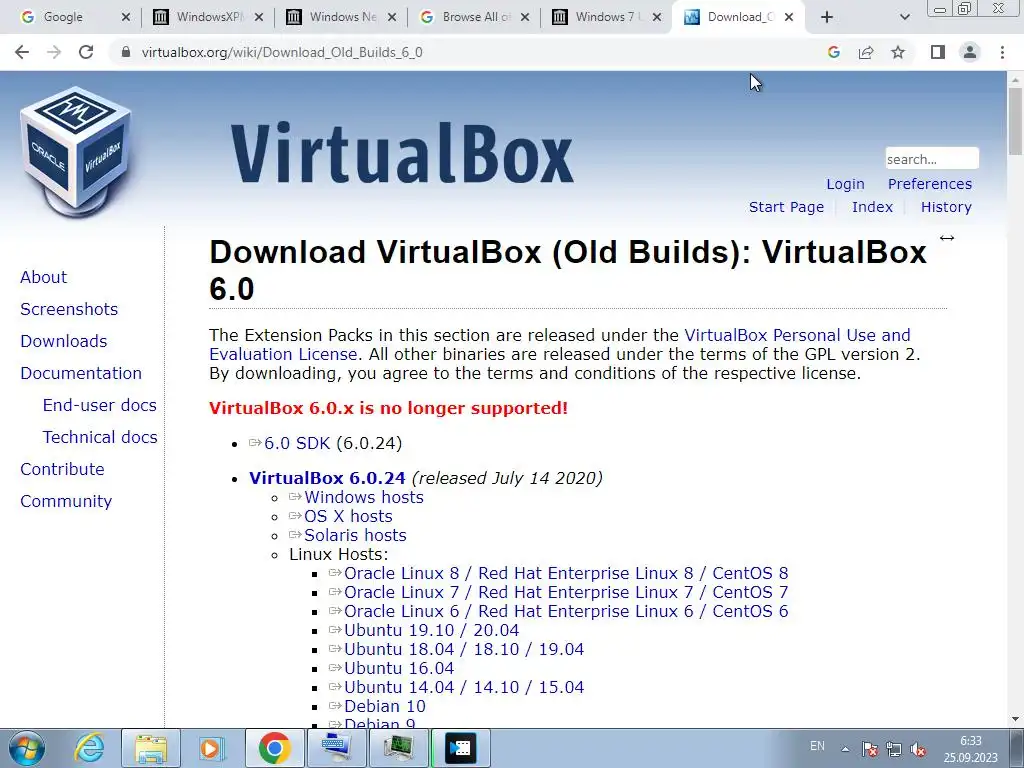Screen dimensions: 1024x768
Task: Open the Login link
Action: click(845, 184)
